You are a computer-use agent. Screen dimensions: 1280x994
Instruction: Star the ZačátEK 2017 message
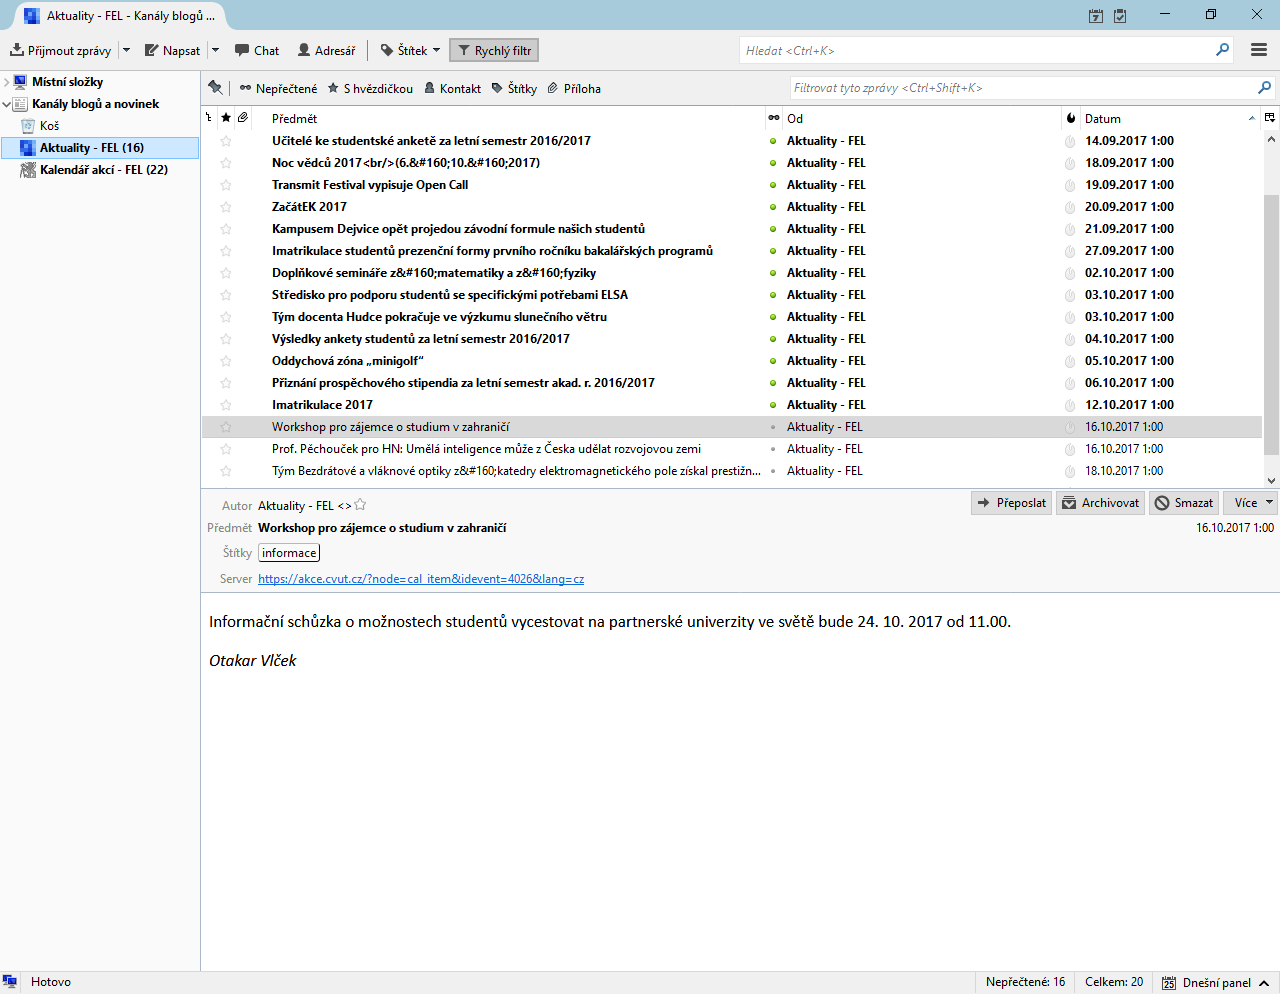click(226, 207)
